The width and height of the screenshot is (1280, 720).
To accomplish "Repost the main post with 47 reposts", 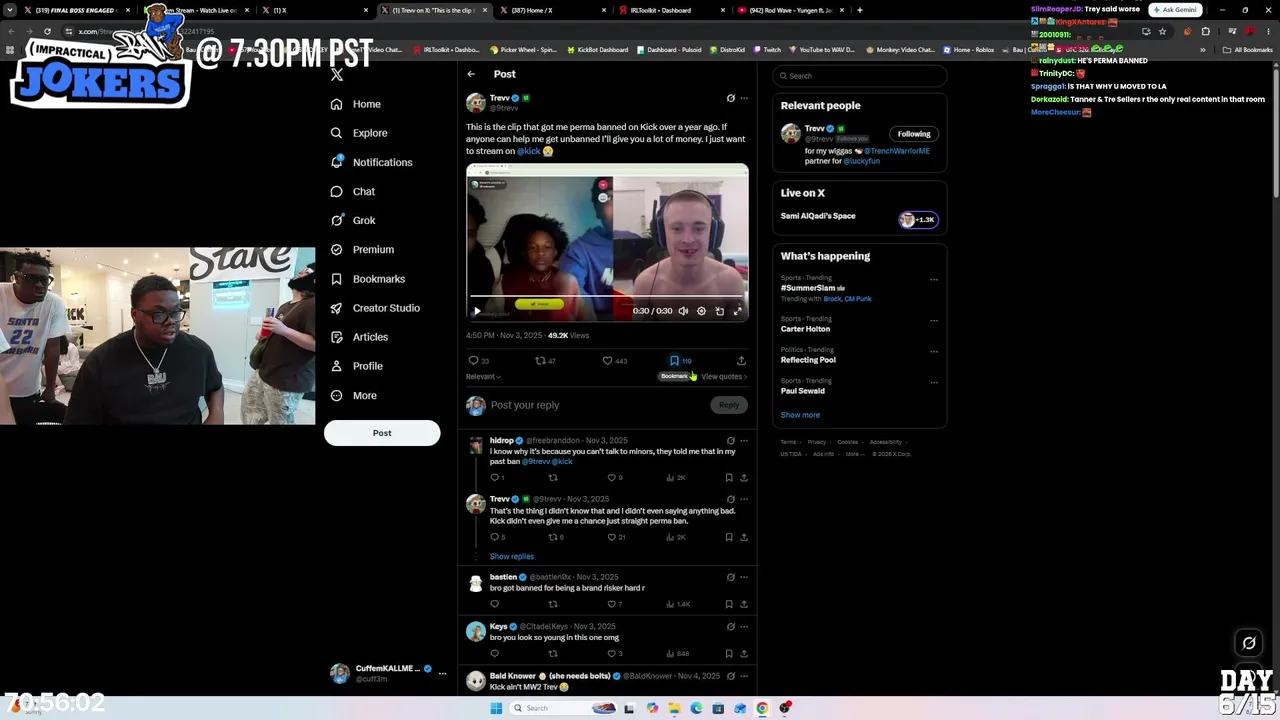I will tap(545, 361).
